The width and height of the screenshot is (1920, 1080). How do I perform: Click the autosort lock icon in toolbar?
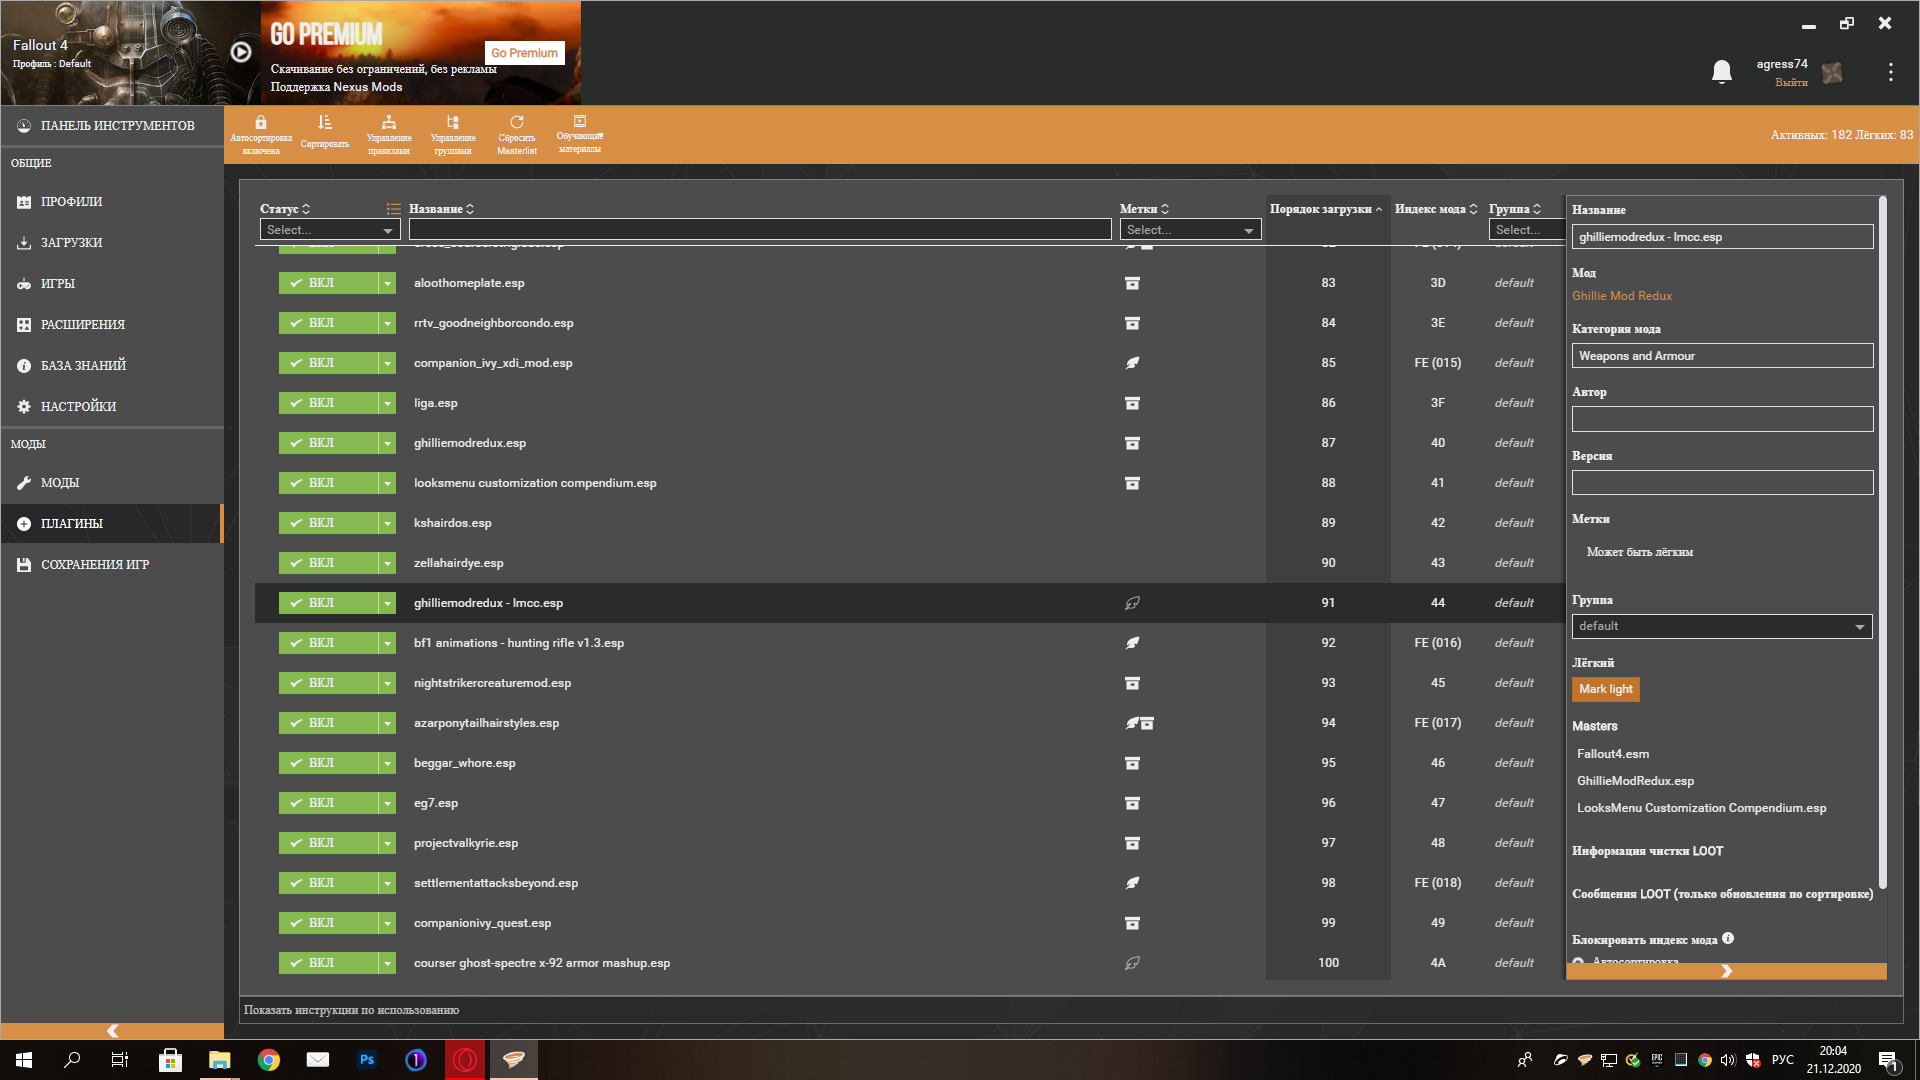click(x=261, y=123)
